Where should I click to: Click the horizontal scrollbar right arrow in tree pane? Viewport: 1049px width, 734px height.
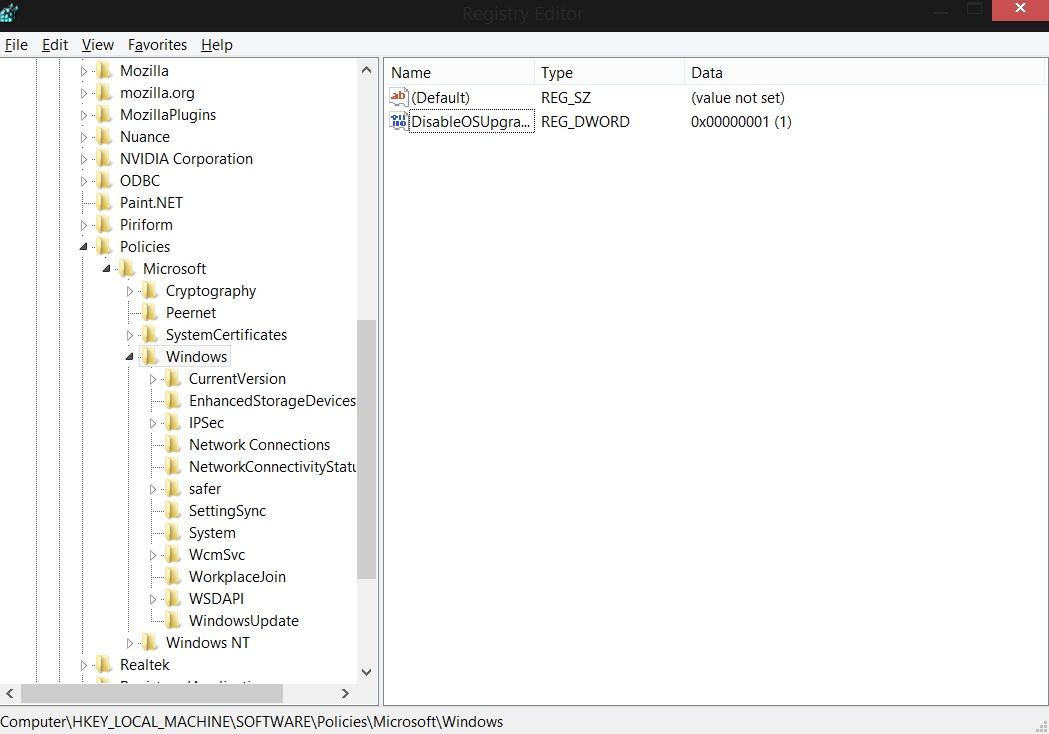345,693
